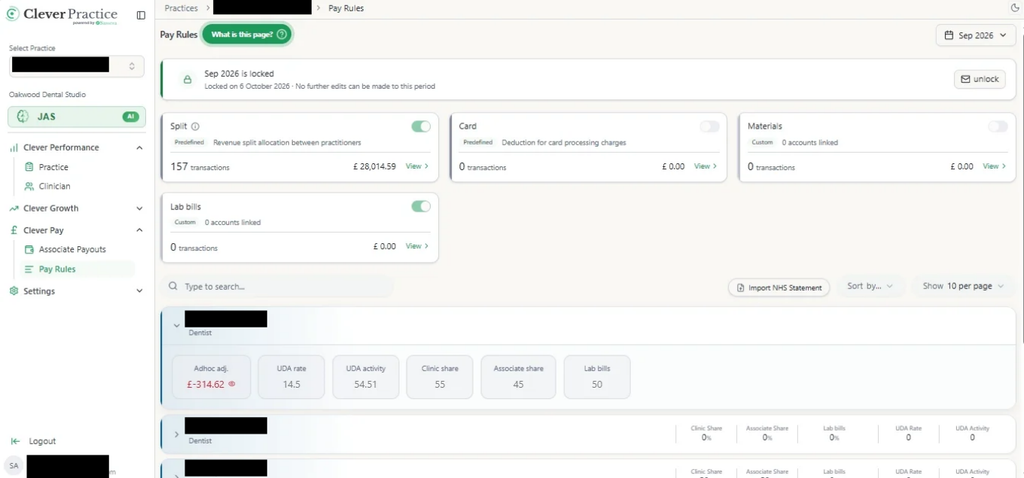
Task: Click the Practice clipboard icon
Action: click(29, 167)
